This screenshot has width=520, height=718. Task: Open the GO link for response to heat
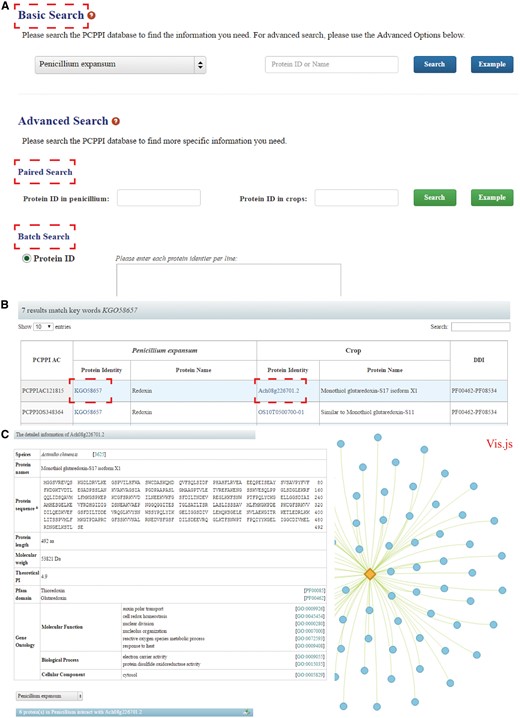click(x=310, y=646)
